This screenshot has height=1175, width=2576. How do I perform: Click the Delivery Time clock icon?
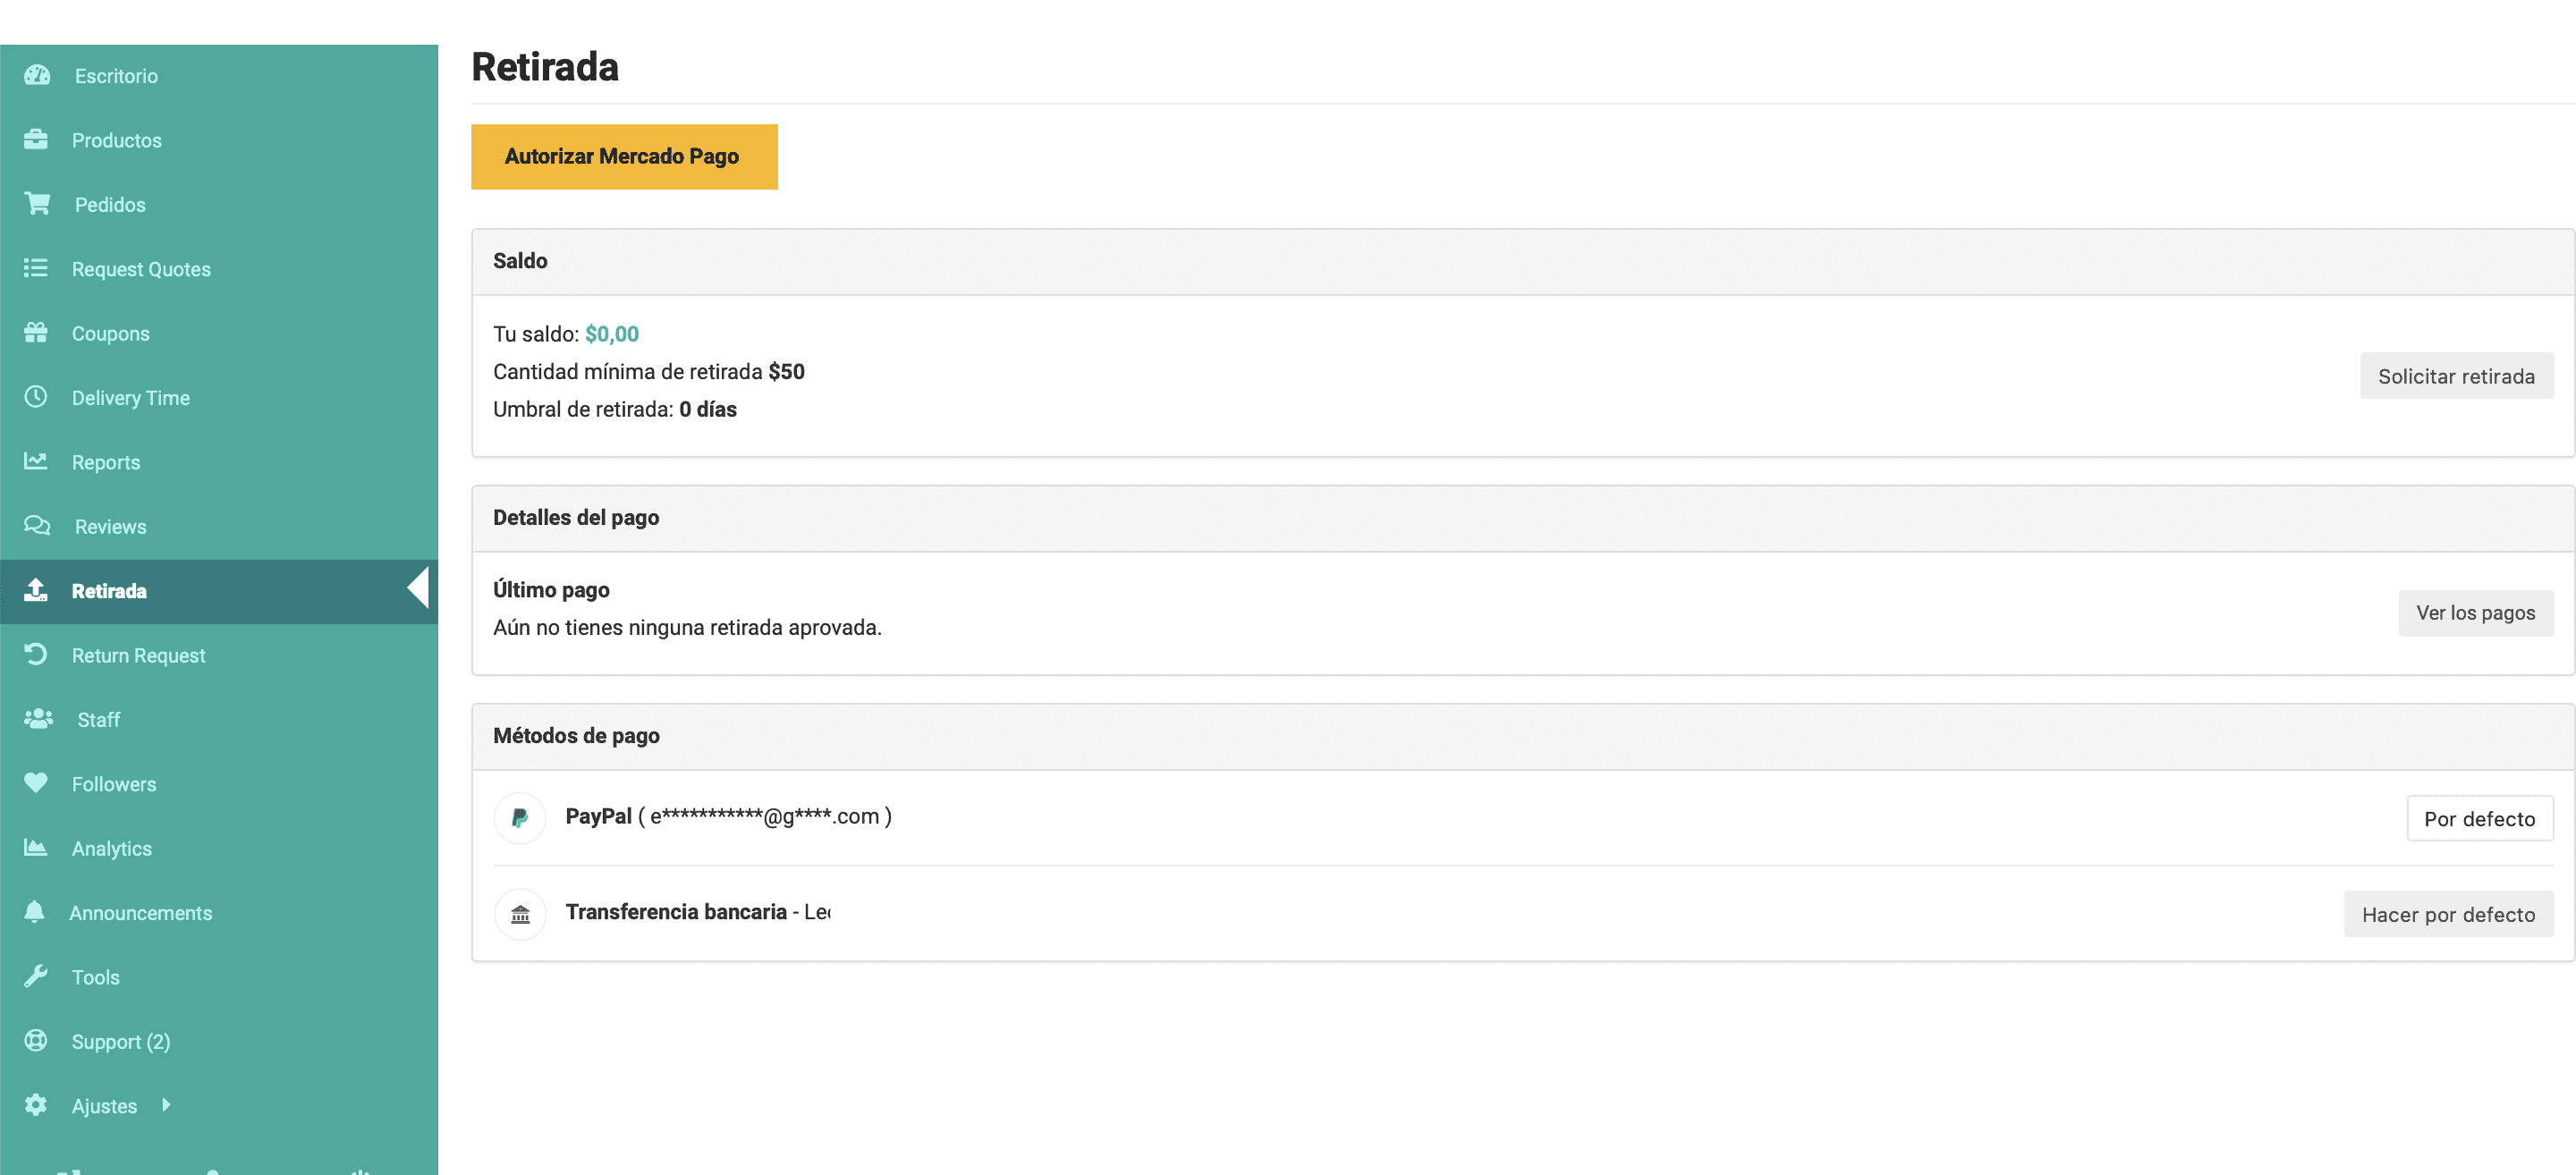[36, 397]
